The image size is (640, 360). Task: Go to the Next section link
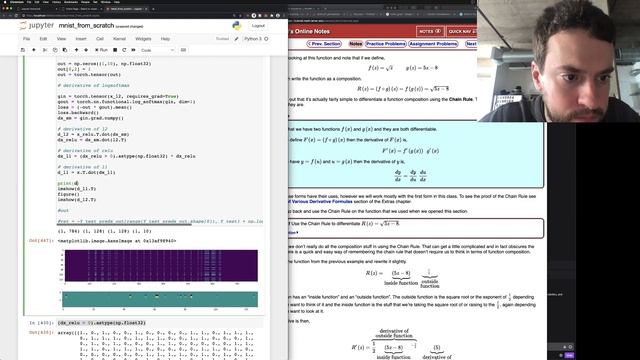[471, 44]
